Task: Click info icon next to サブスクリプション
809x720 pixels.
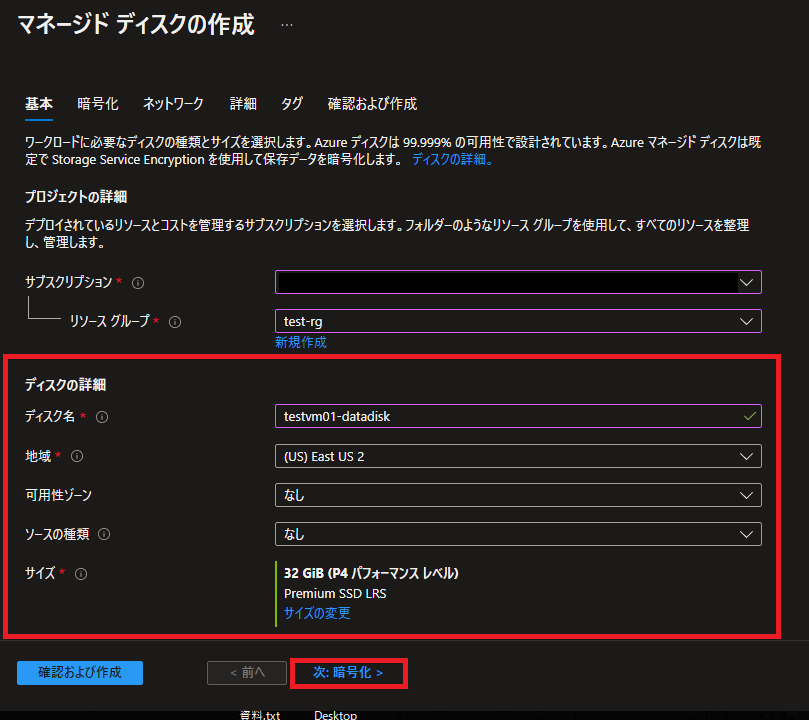Action: click(138, 283)
